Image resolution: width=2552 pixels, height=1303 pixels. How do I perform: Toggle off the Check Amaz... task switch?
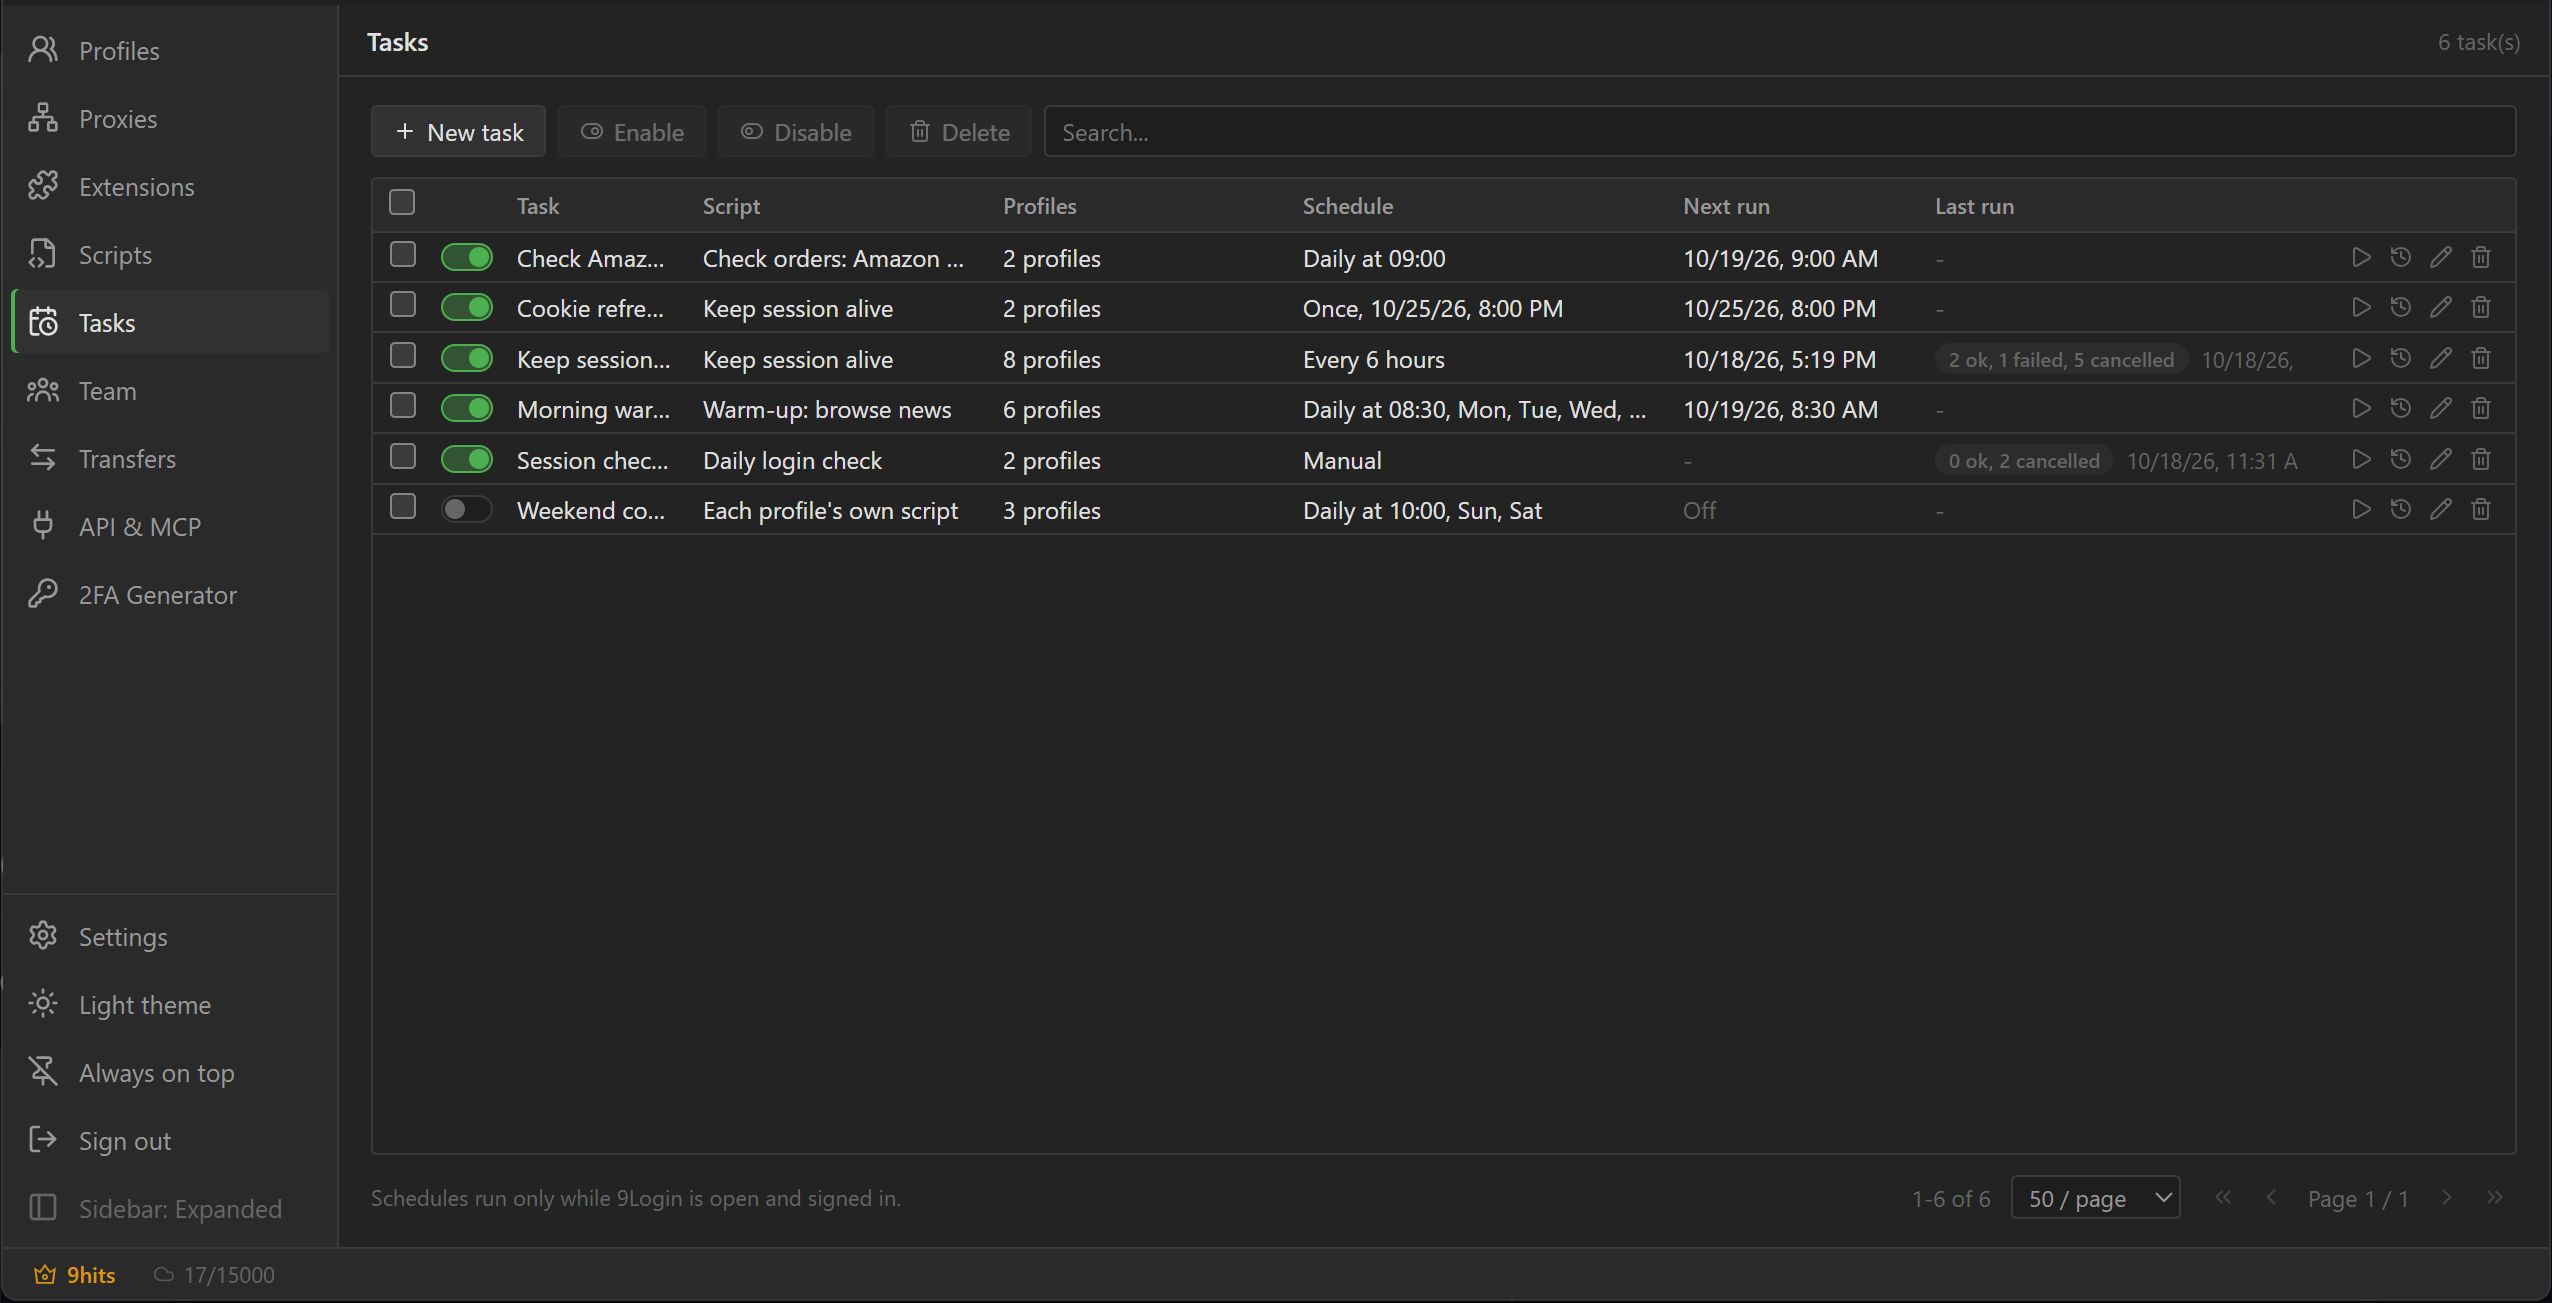click(467, 258)
